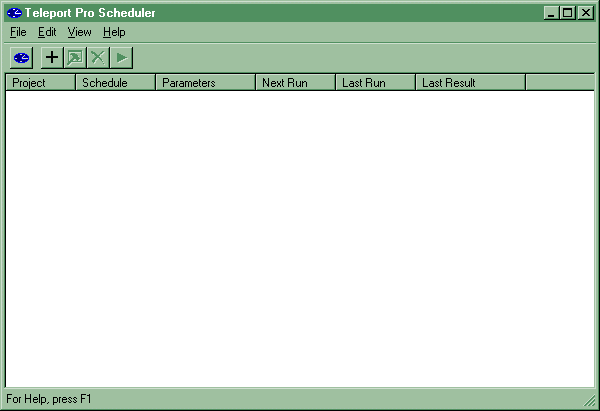The height and width of the screenshot is (411, 600).
Task: Sort by the Project column header
Action: [x=40, y=83]
